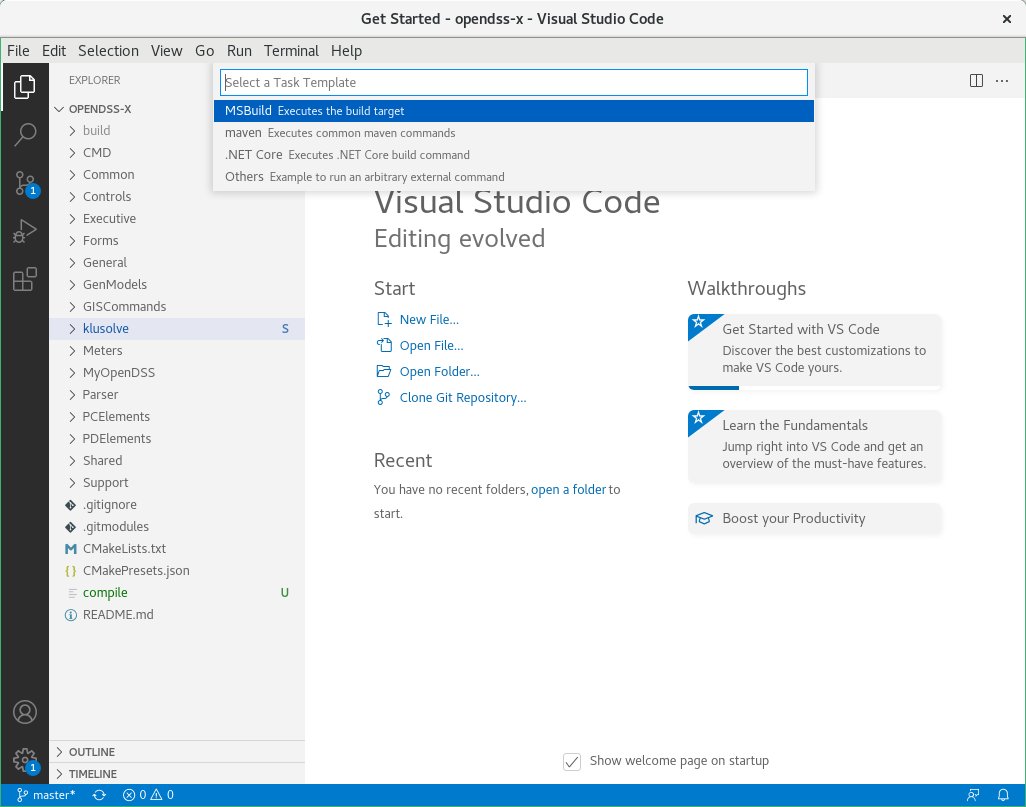The image size is (1026, 807).
Task: Expand the OUTLINE section
Action: tap(95, 751)
